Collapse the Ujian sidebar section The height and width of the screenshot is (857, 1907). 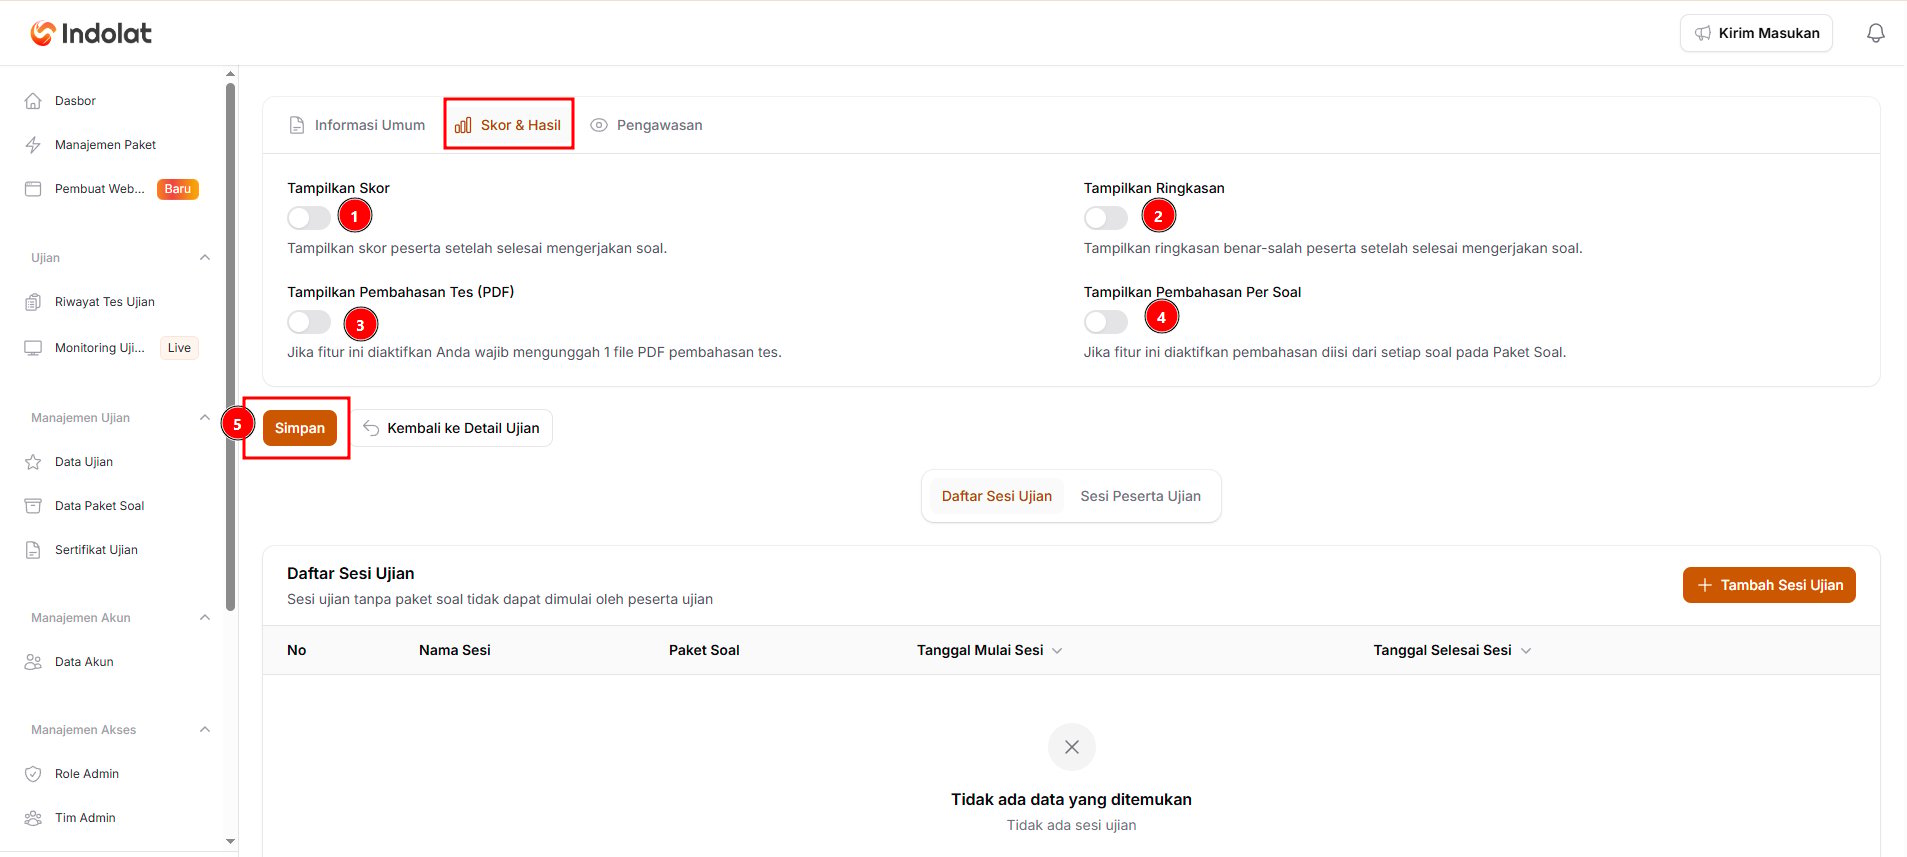(205, 258)
